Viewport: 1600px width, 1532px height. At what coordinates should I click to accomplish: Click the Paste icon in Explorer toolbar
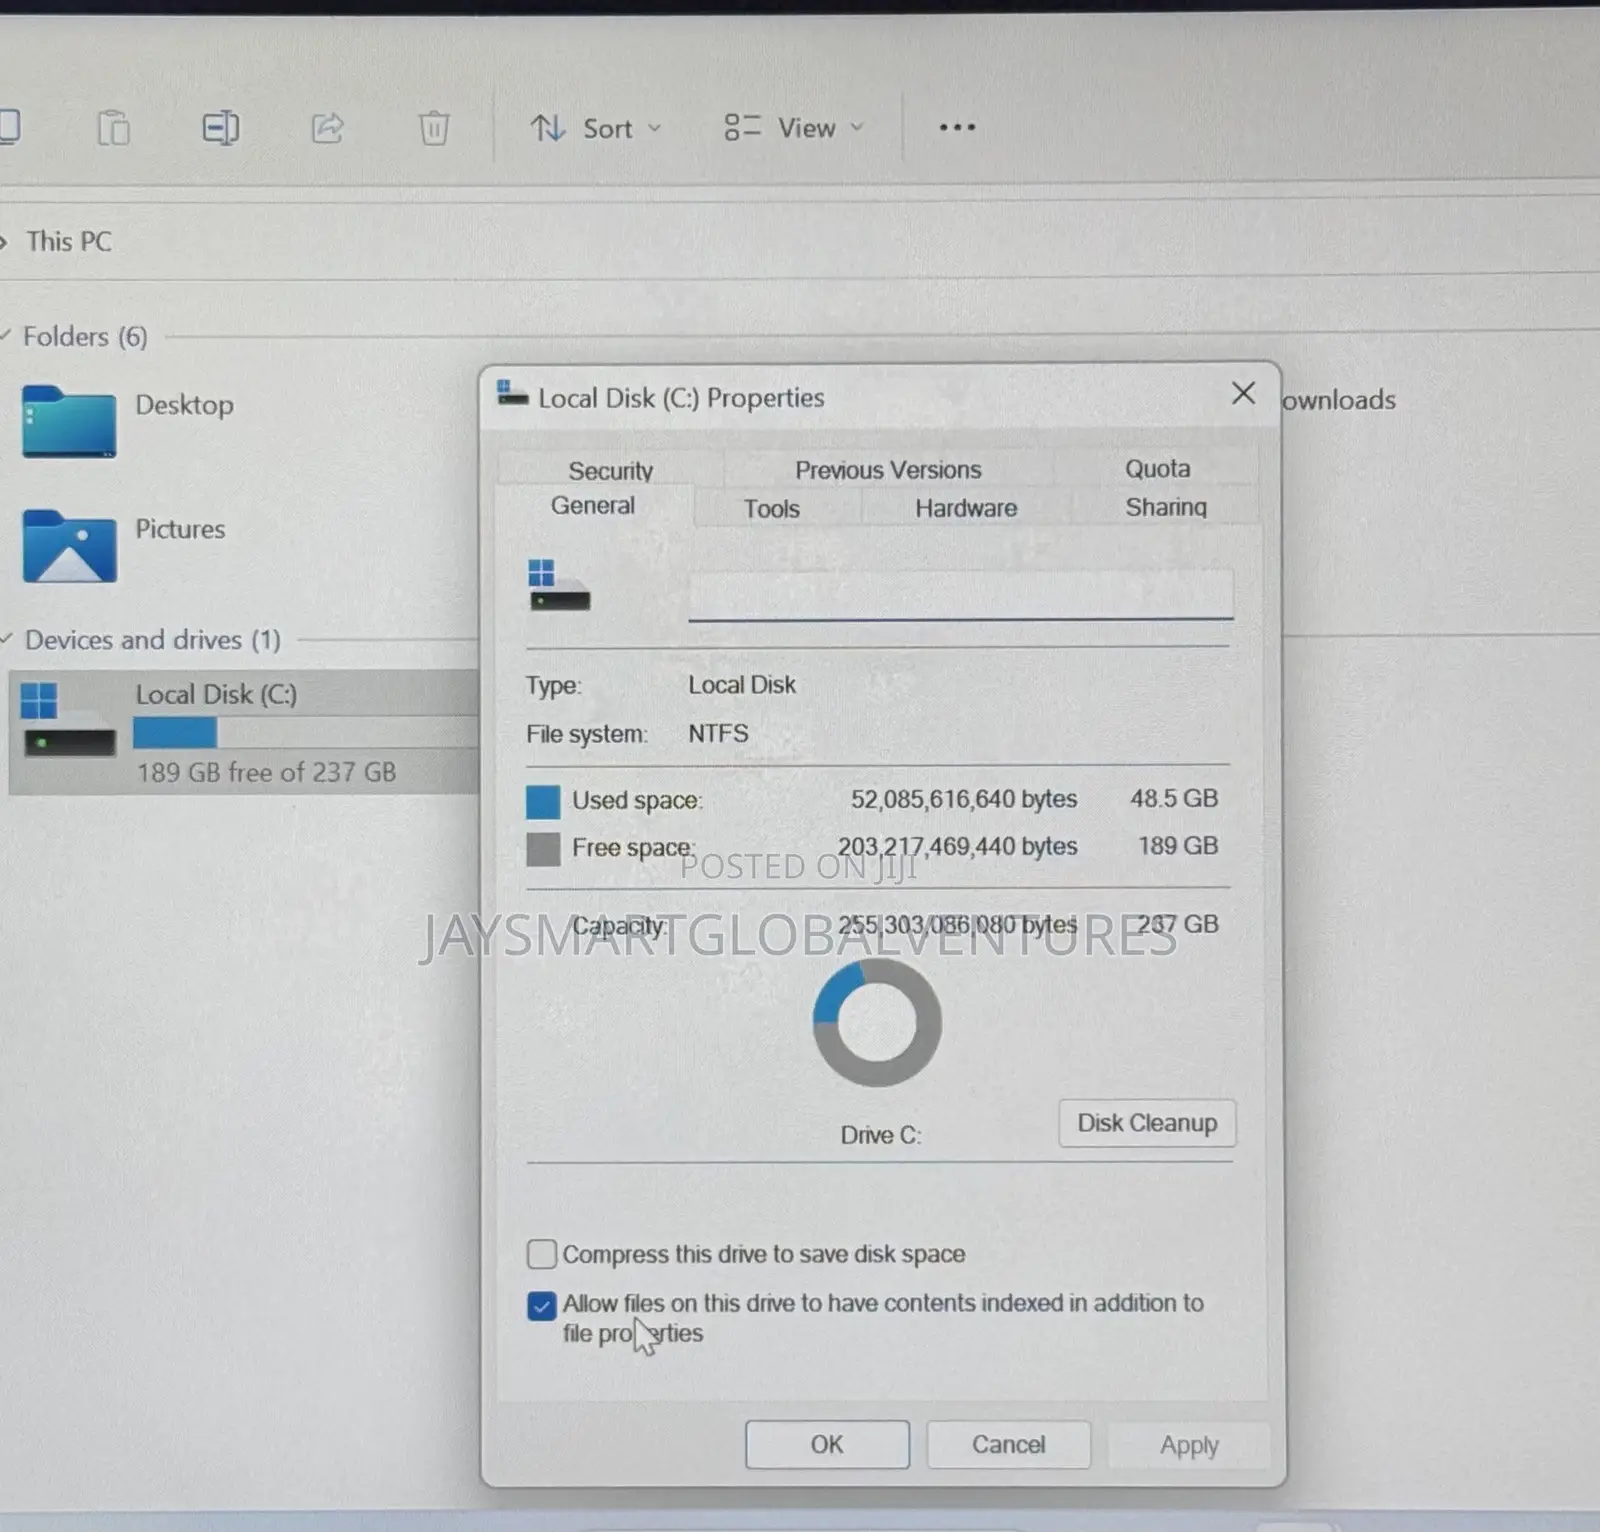click(113, 128)
